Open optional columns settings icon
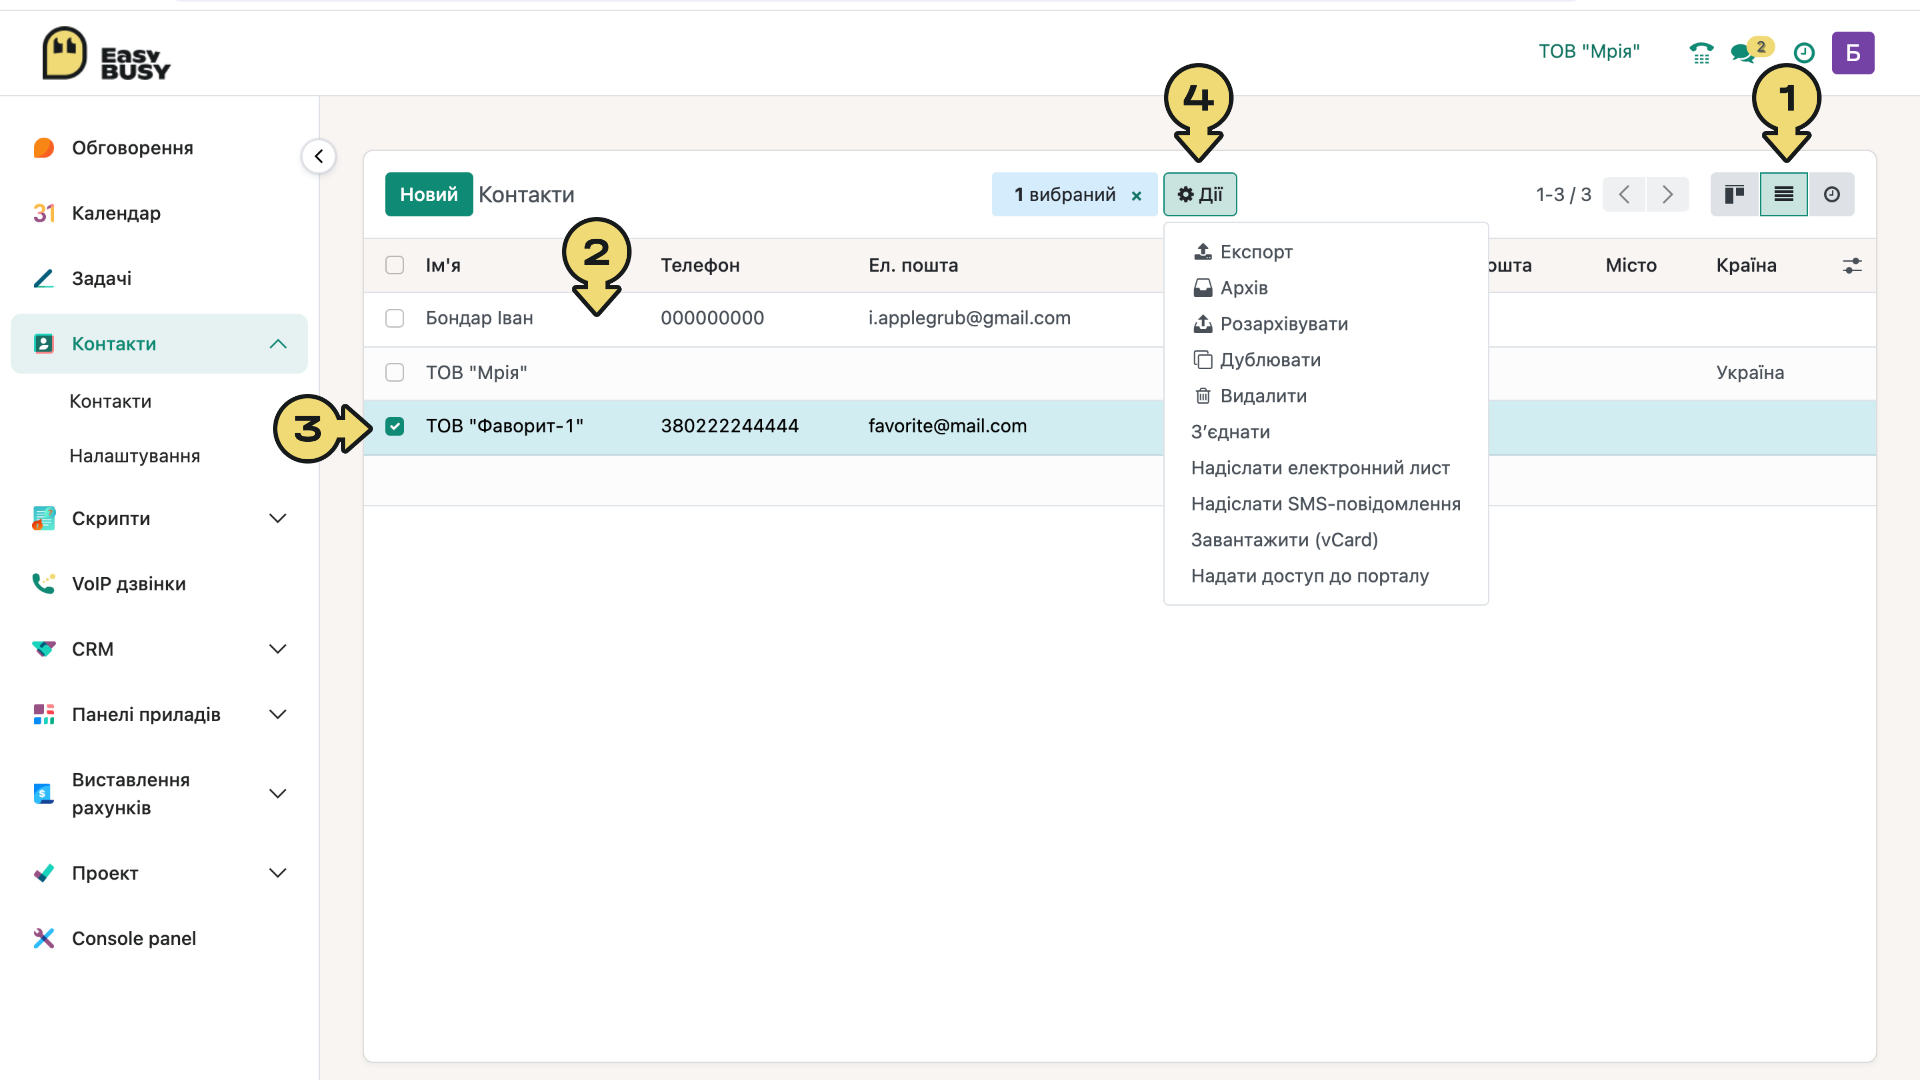The image size is (1920, 1080). tap(1852, 265)
